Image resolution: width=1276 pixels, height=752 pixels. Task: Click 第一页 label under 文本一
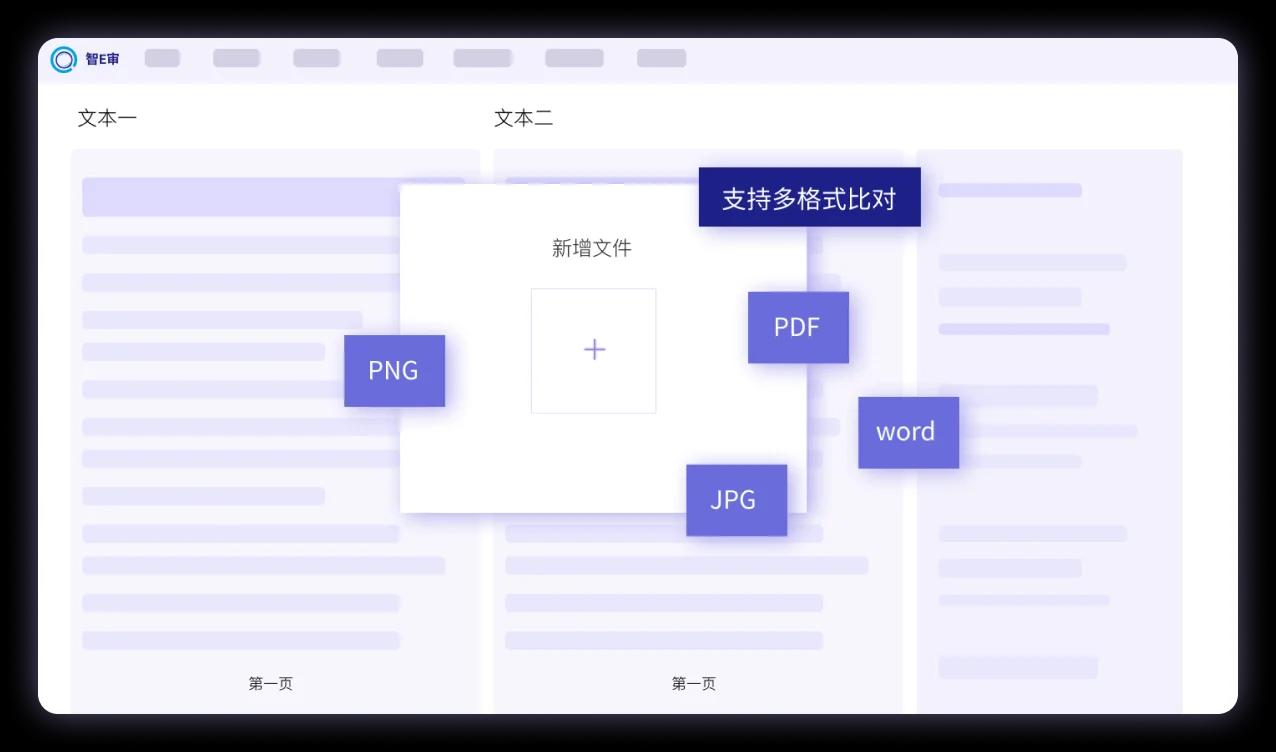(271, 684)
